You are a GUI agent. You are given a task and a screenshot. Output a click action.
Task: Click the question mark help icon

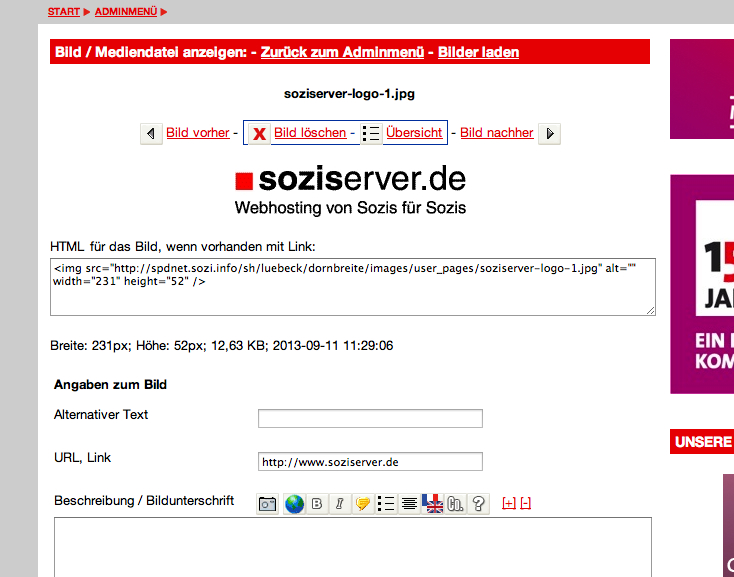479,504
